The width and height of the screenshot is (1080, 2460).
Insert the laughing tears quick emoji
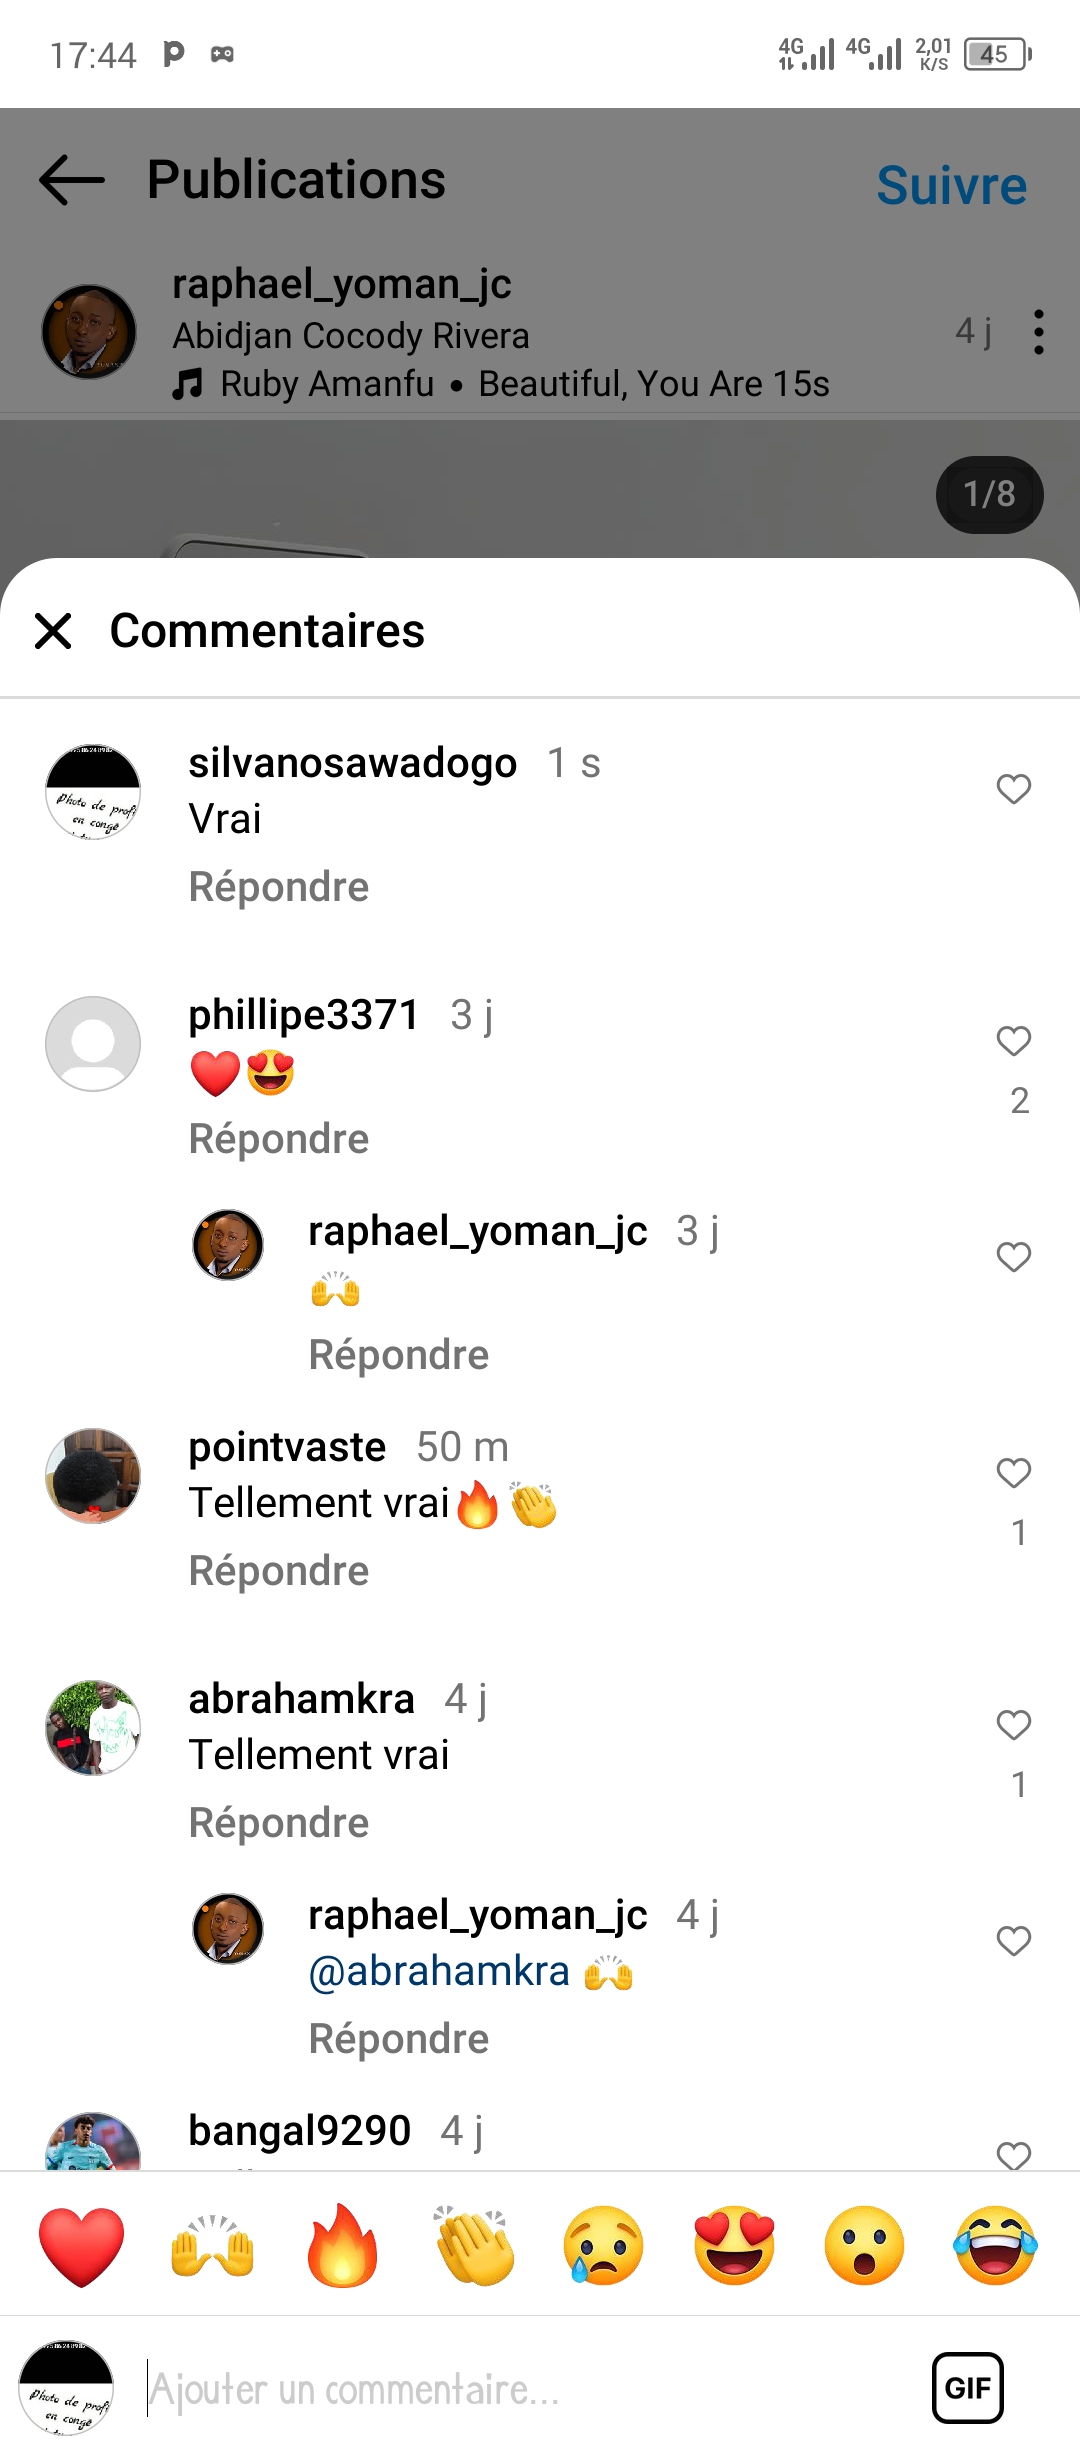point(996,2246)
